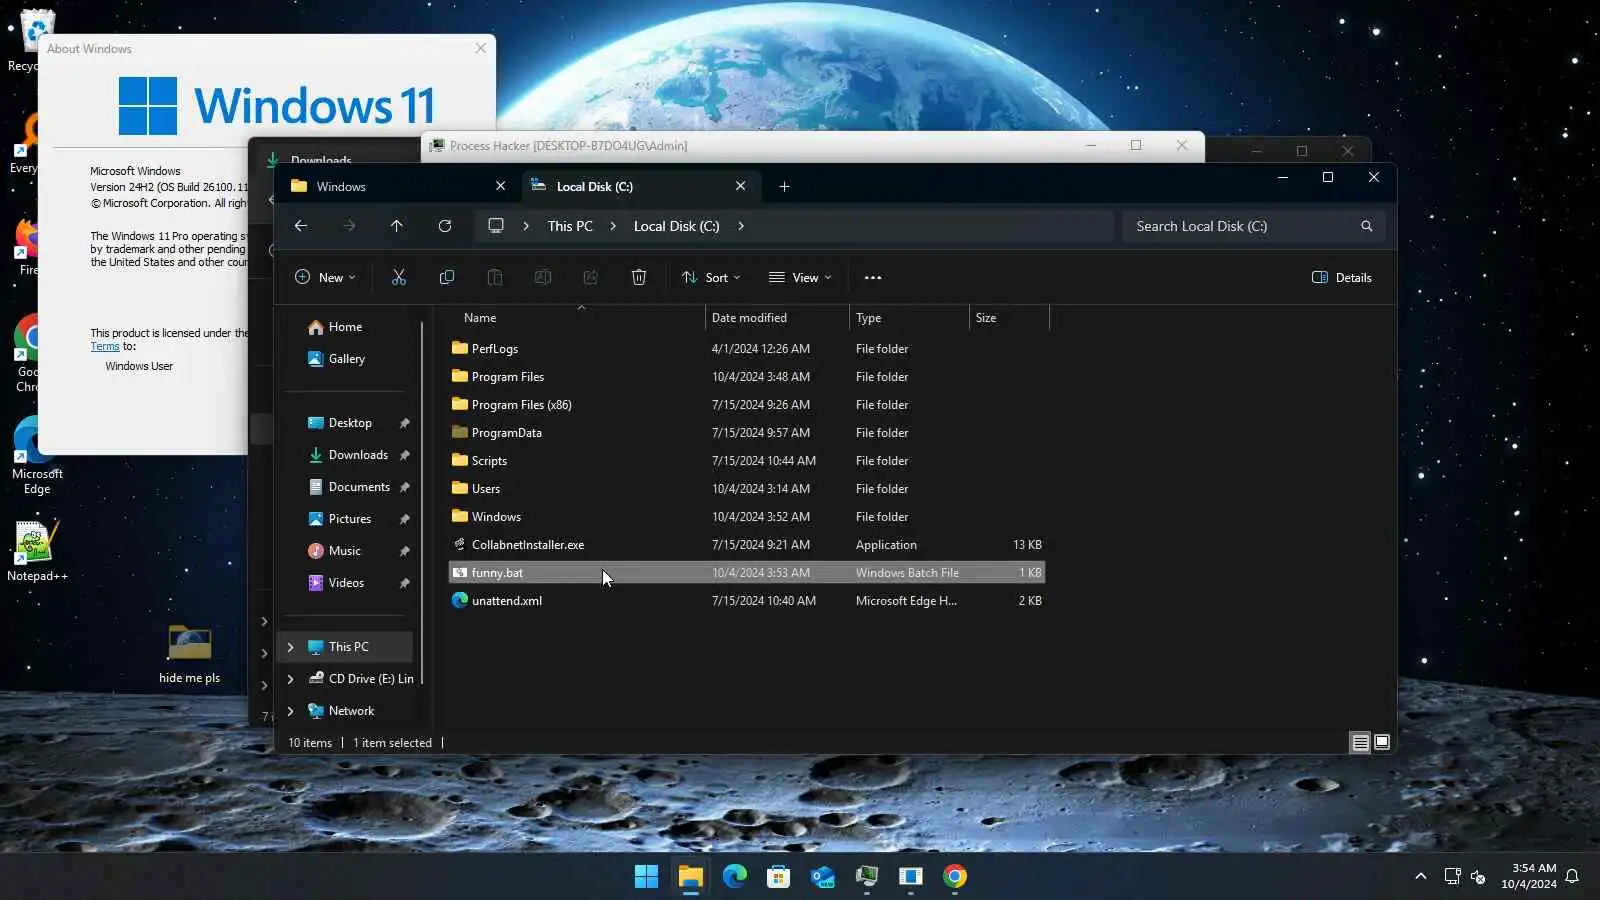1600x900 pixels.
Task: Open the Sort dropdown menu
Action: [711, 278]
